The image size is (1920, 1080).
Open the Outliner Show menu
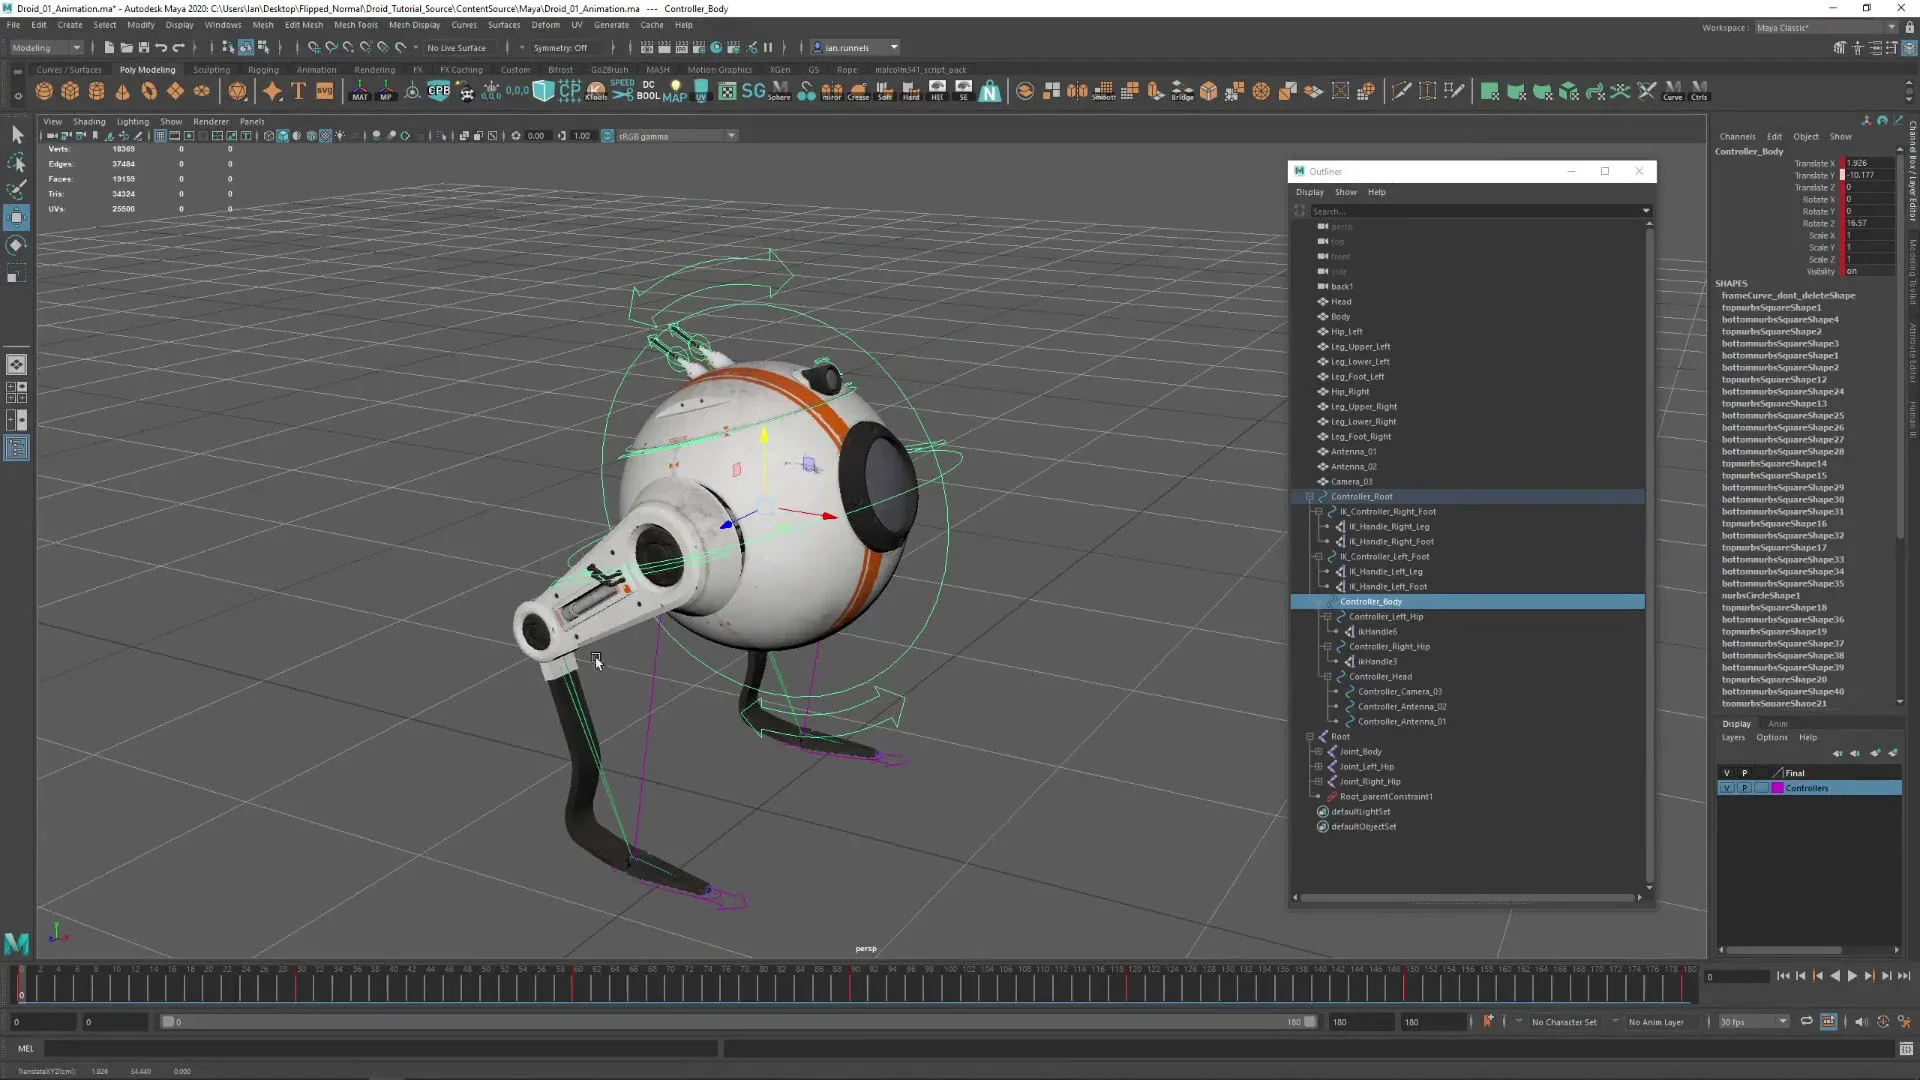point(1345,192)
